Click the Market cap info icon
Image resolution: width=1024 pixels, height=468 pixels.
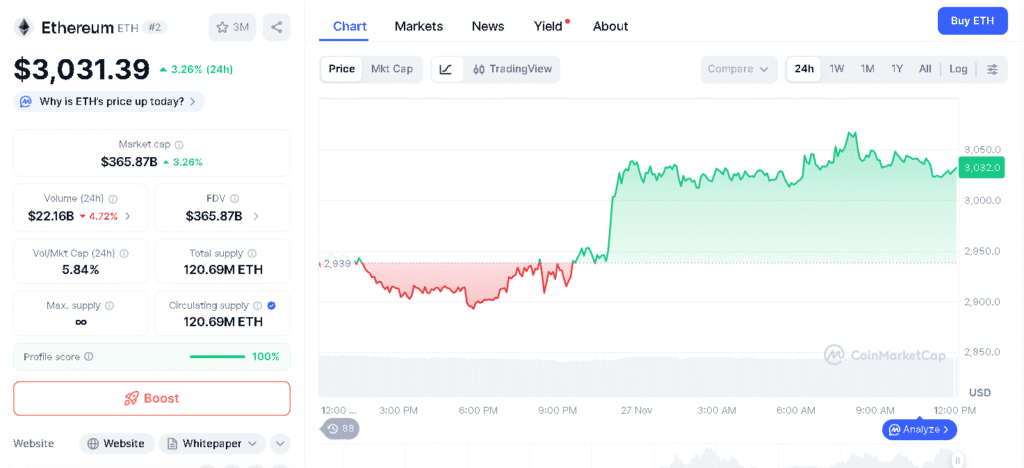pyautogui.click(x=179, y=144)
